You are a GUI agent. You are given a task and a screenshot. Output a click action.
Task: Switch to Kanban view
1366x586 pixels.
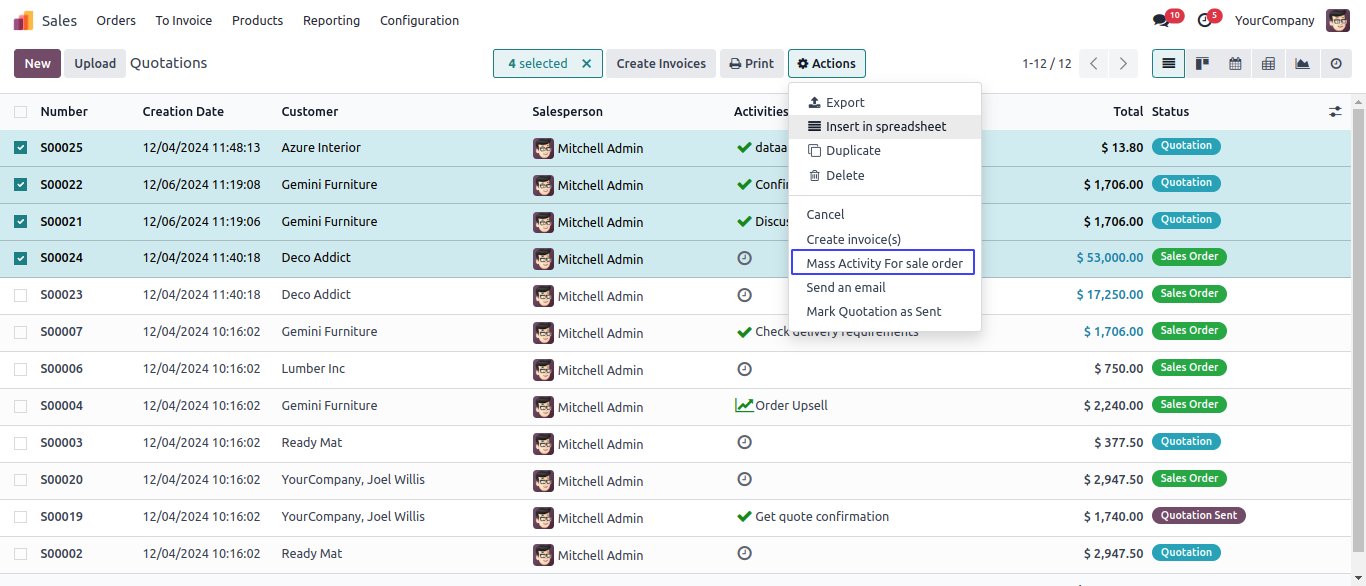click(x=1202, y=64)
